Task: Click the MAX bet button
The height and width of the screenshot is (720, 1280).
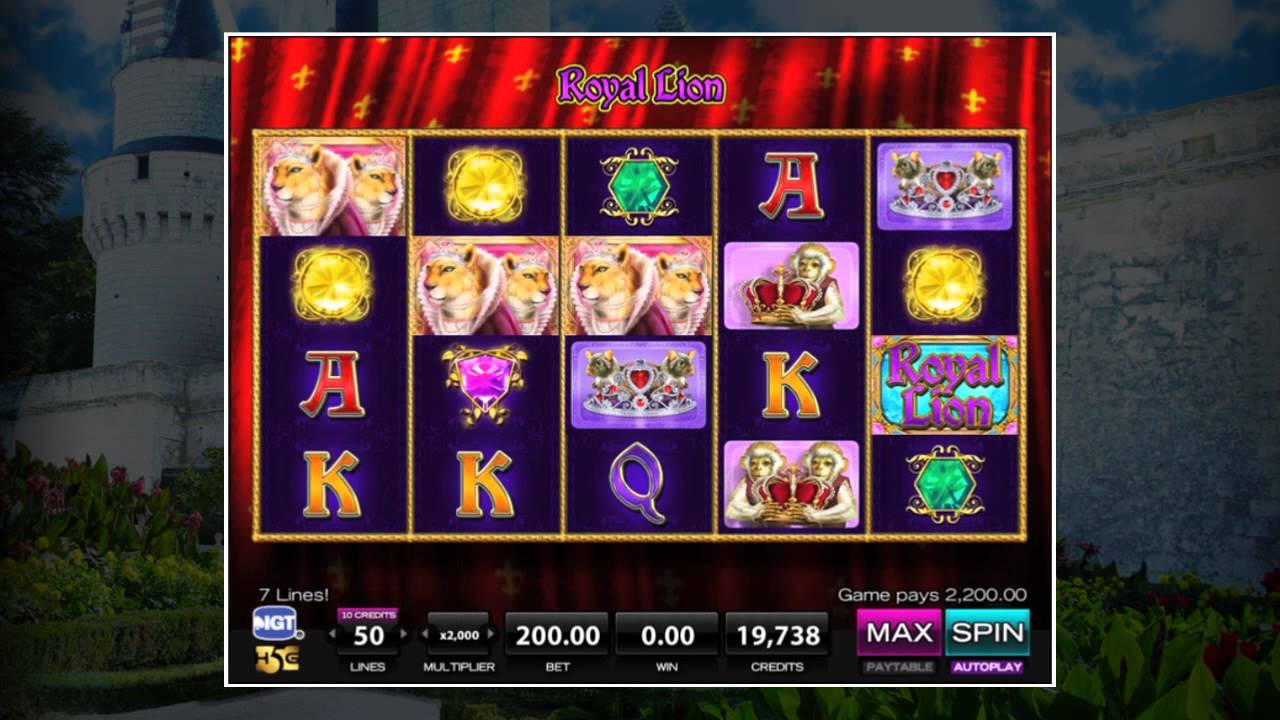Action: pos(899,632)
